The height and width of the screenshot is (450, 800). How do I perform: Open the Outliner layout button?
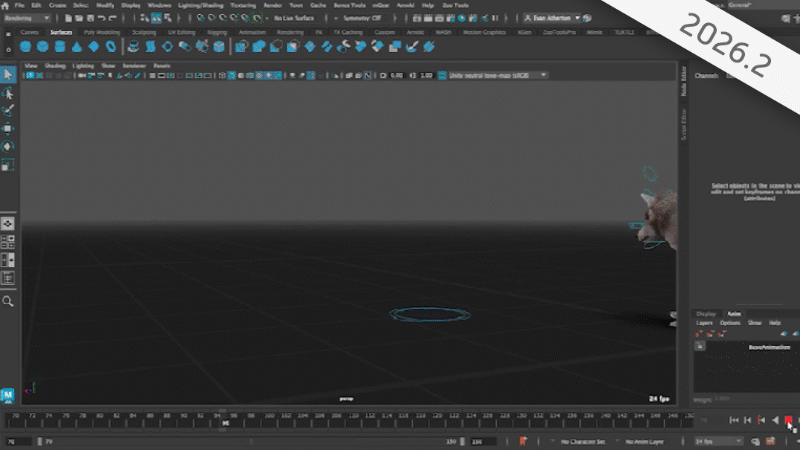tap(8, 278)
